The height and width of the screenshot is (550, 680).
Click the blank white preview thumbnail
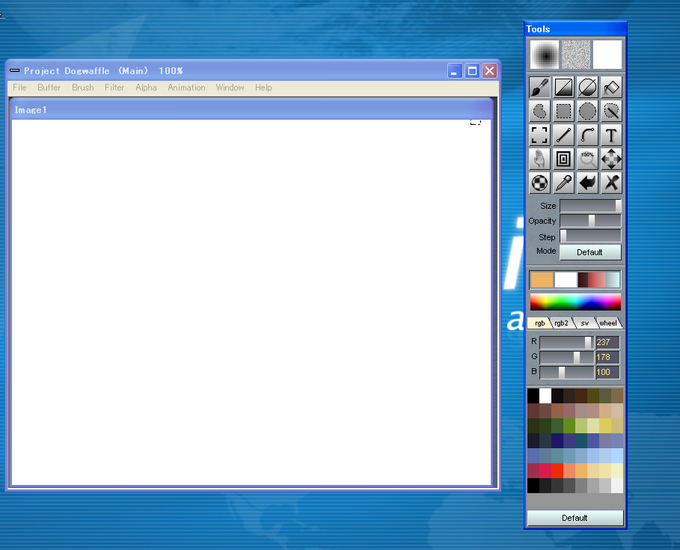pos(608,55)
